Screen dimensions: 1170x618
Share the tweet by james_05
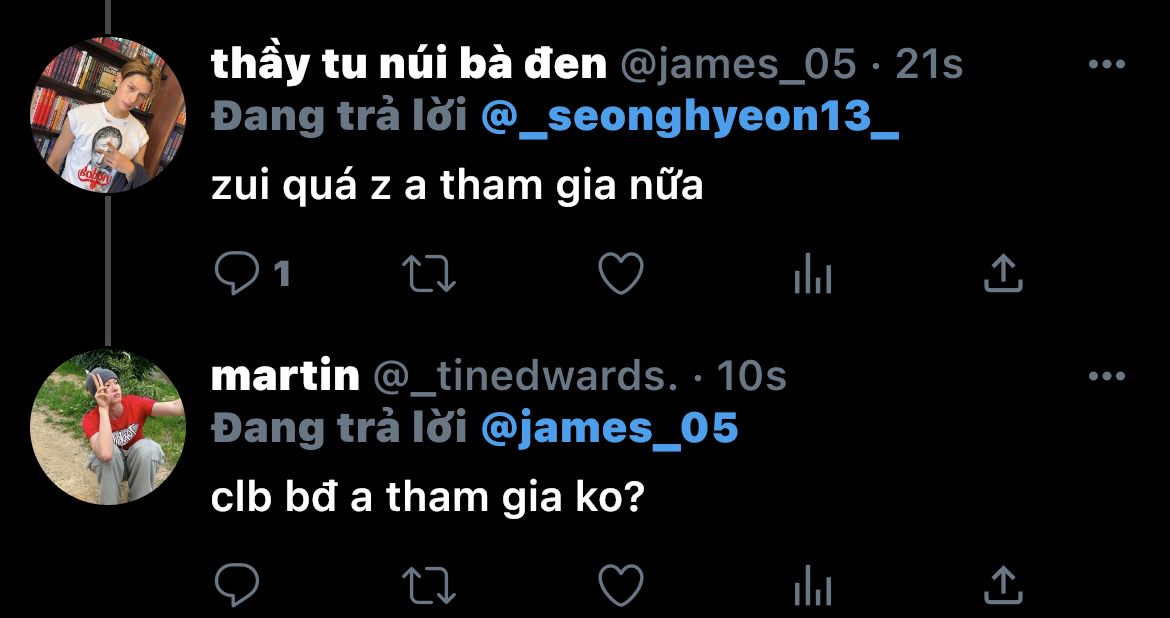[x=1003, y=273]
